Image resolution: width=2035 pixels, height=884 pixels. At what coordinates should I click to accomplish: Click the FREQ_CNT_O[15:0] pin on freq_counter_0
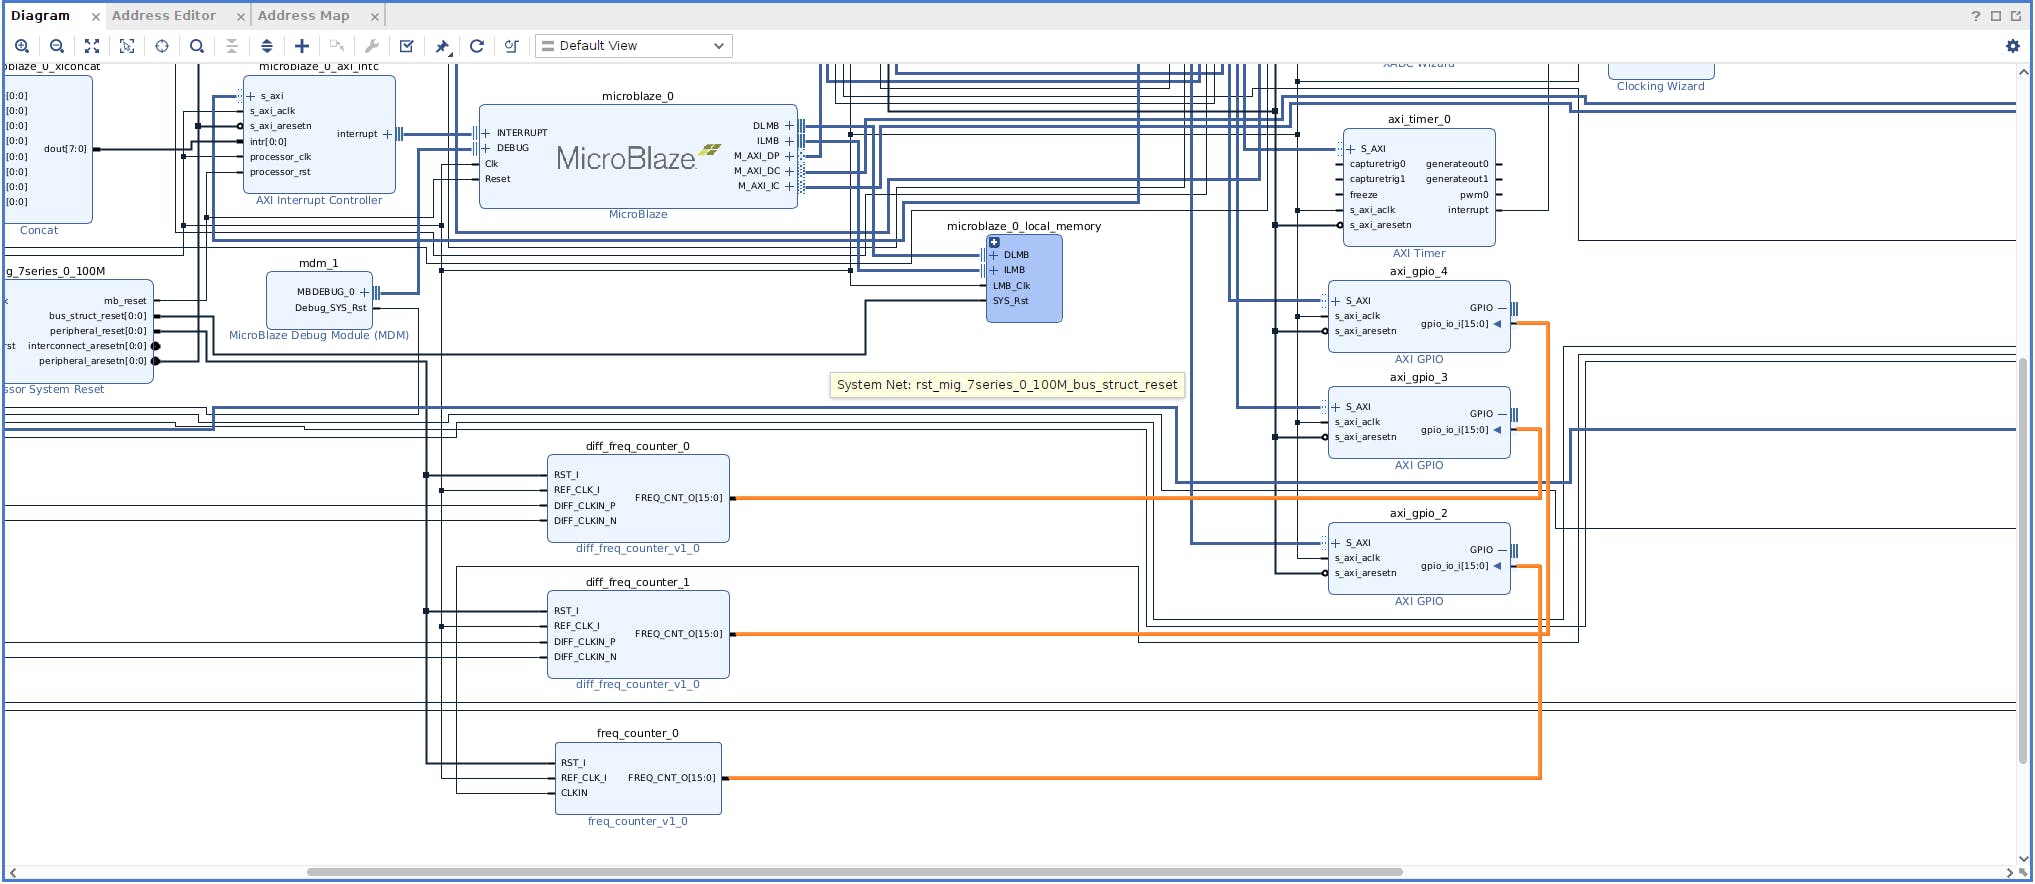[672, 778]
